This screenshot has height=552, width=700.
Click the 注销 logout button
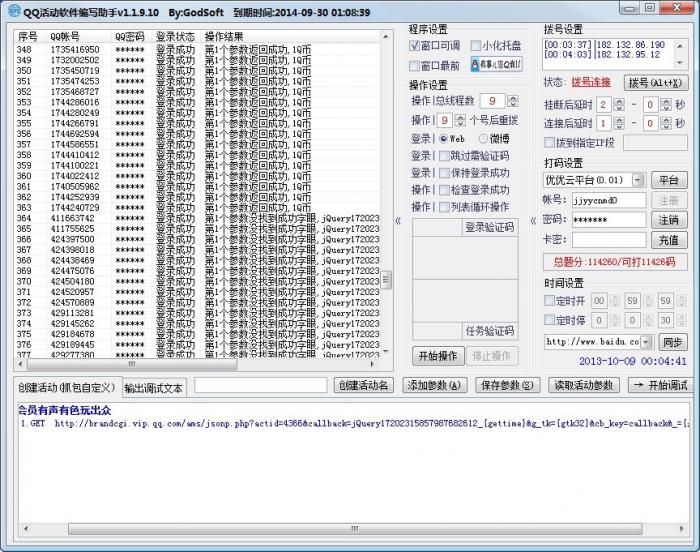click(669, 220)
